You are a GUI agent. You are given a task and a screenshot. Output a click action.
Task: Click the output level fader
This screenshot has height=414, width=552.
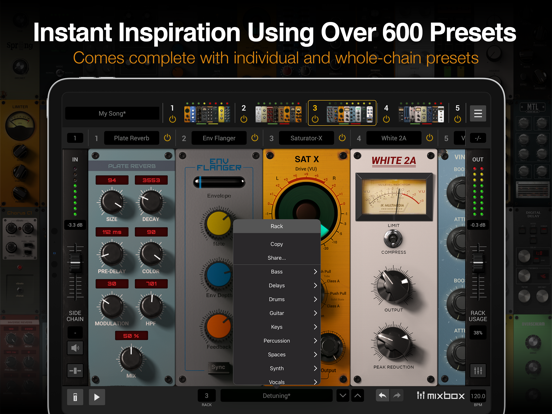pos(478,263)
